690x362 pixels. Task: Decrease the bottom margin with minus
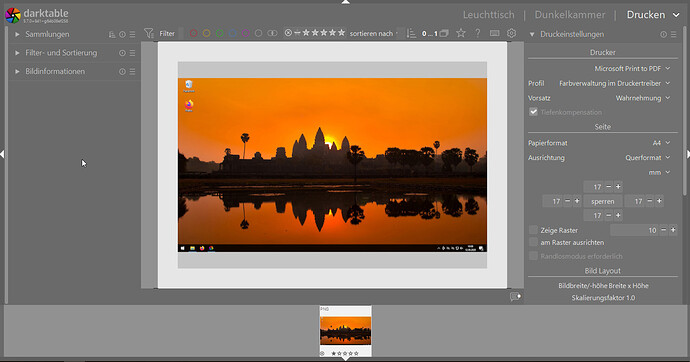tap(609, 215)
